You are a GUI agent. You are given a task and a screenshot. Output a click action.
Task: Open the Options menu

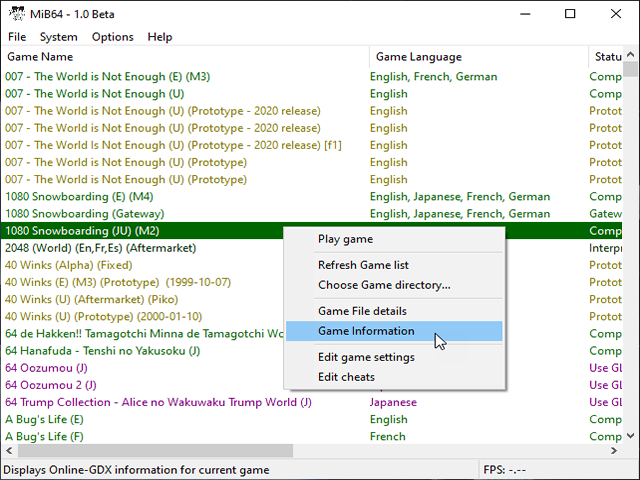tap(112, 37)
